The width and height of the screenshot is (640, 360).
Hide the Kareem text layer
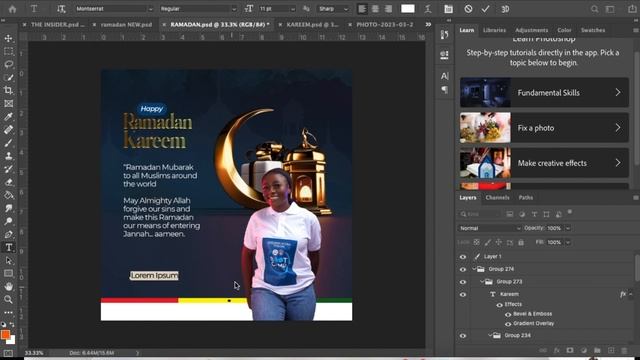pos(463,295)
